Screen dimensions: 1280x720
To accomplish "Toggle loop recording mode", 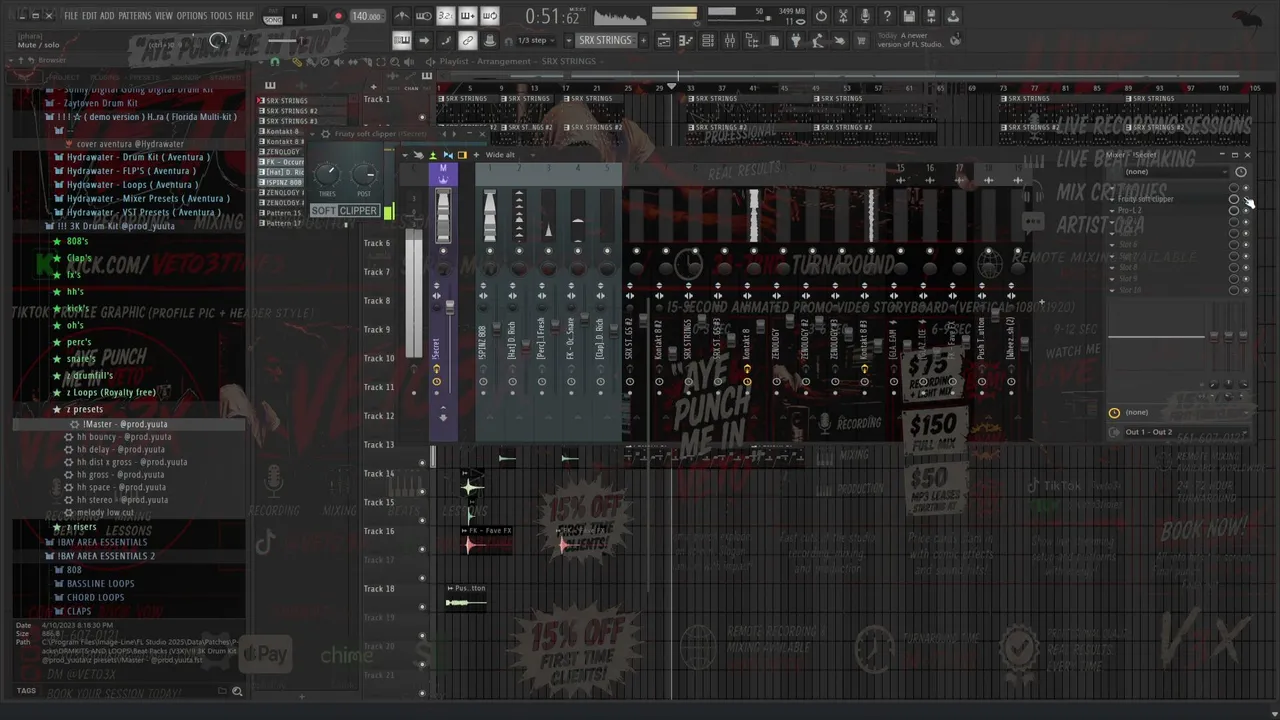I will point(490,16).
